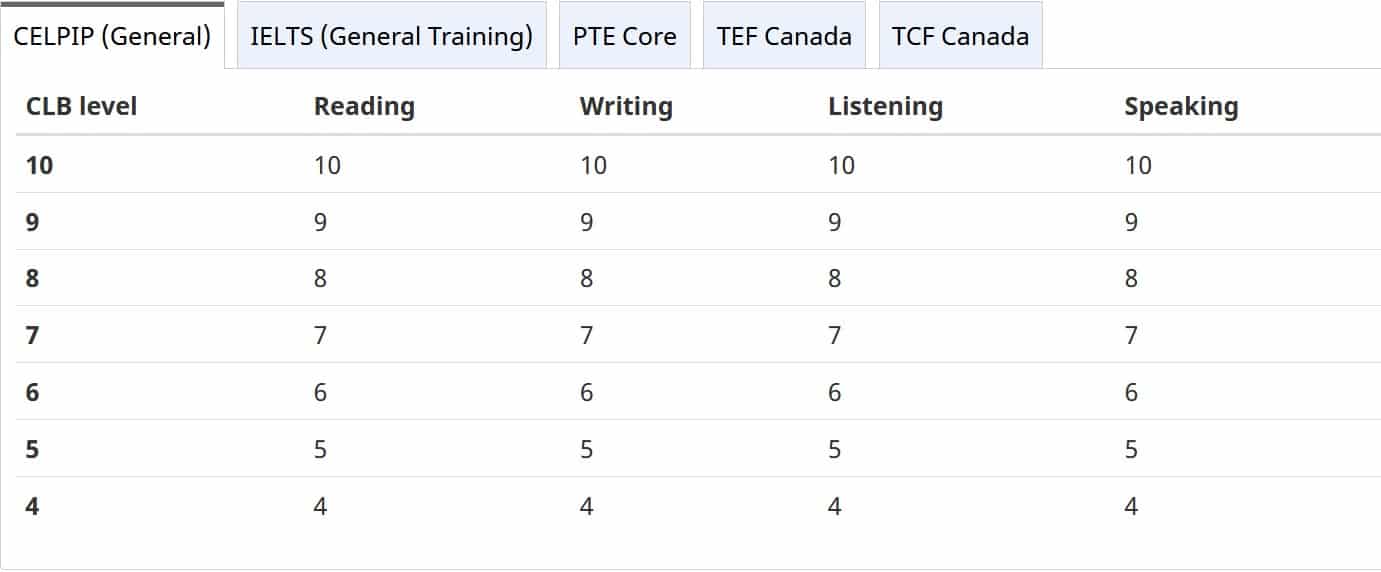Click the Reading column header
Image resolution: width=1381 pixels, height=572 pixels.
click(x=364, y=106)
